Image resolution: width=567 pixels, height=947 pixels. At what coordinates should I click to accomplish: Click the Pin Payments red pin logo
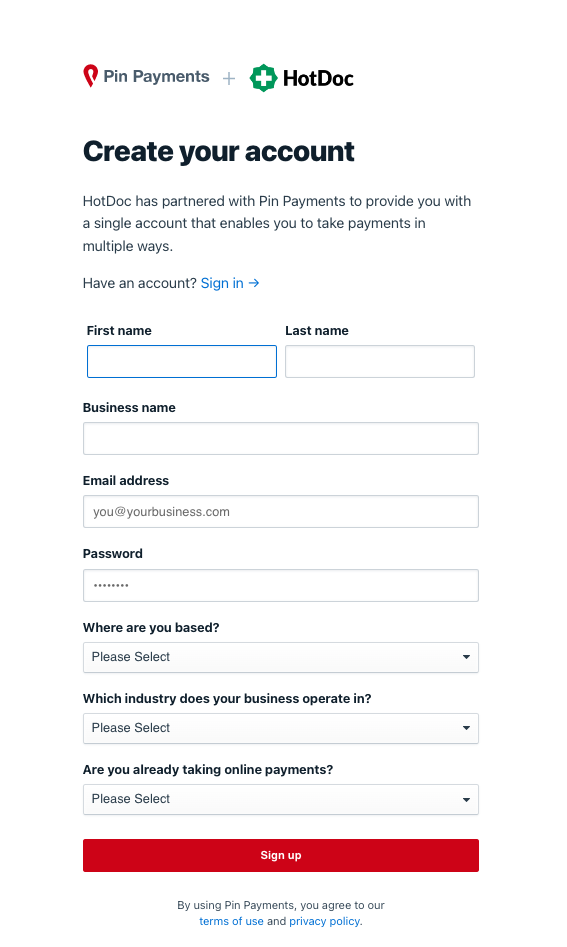click(91, 76)
